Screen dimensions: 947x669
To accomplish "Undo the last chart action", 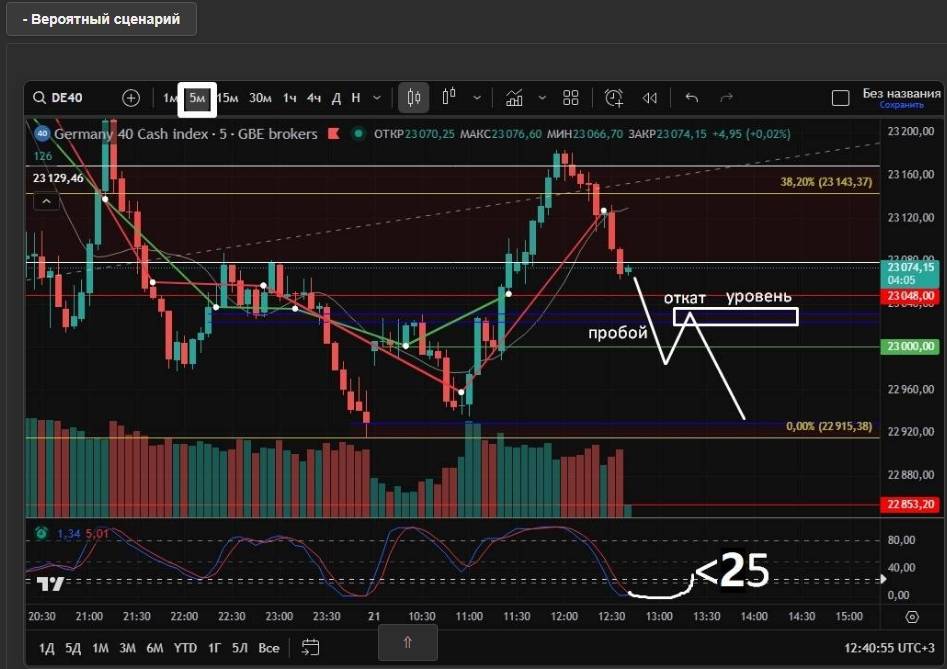I will coord(692,98).
